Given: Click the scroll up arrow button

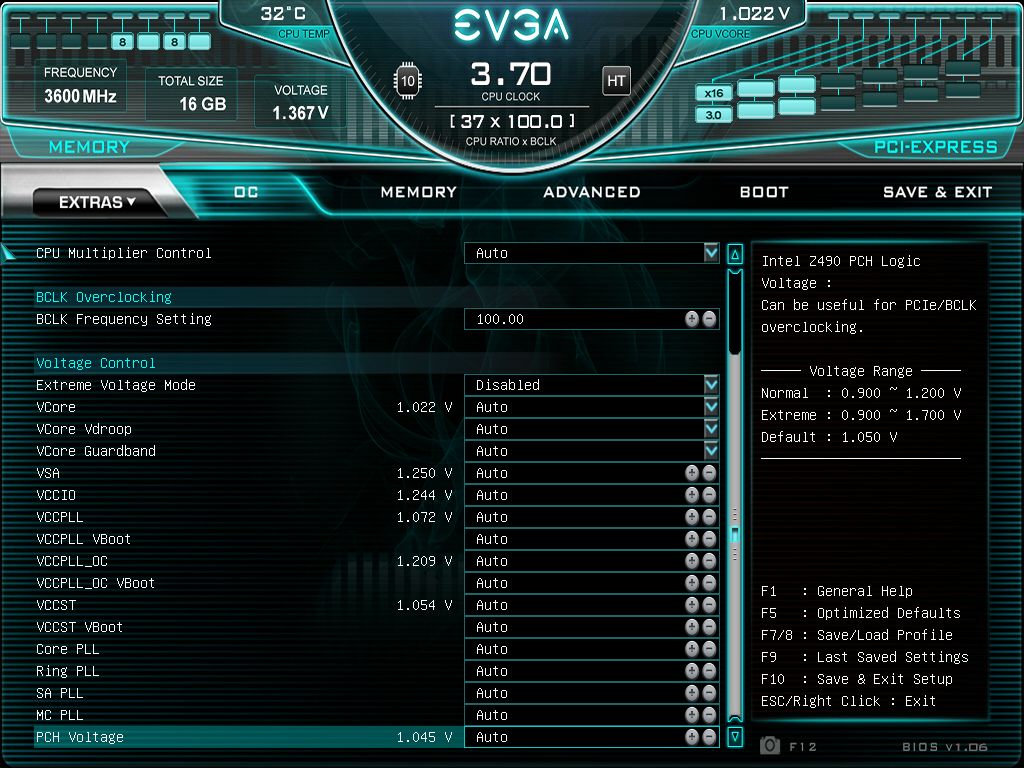Looking at the screenshot, I should tap(735, 254).
